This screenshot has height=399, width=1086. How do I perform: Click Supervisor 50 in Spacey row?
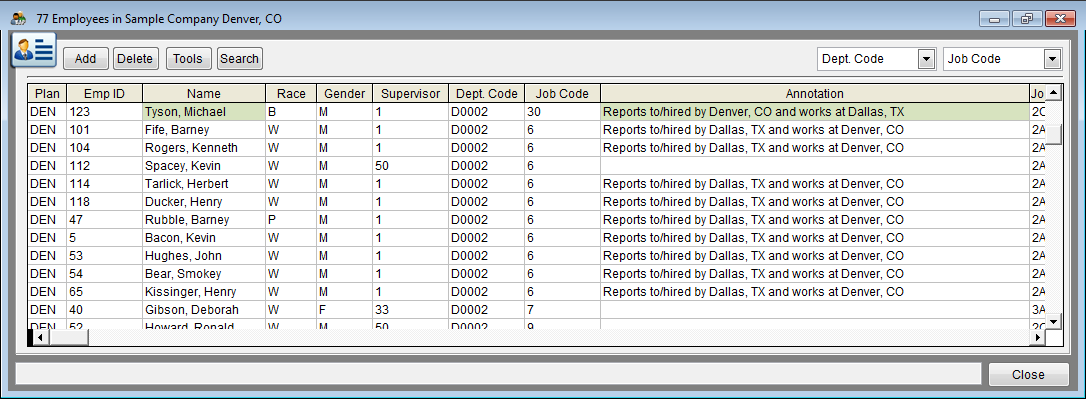coord(410,166)
